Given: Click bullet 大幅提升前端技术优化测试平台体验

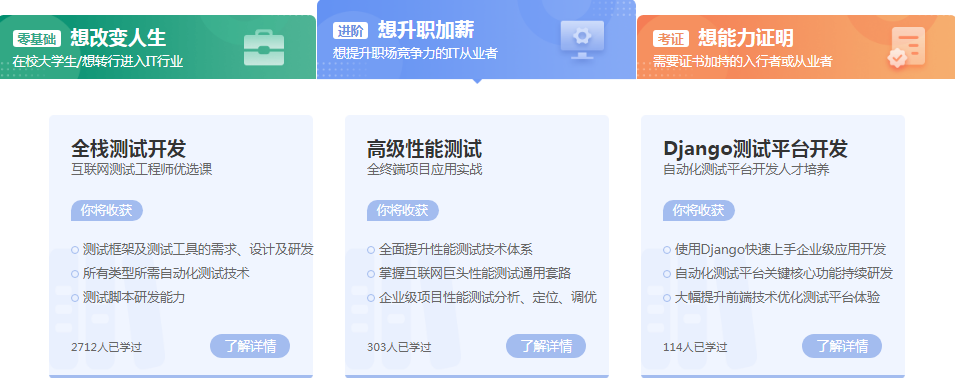Looking at the screenshot, I should [777, 298].
